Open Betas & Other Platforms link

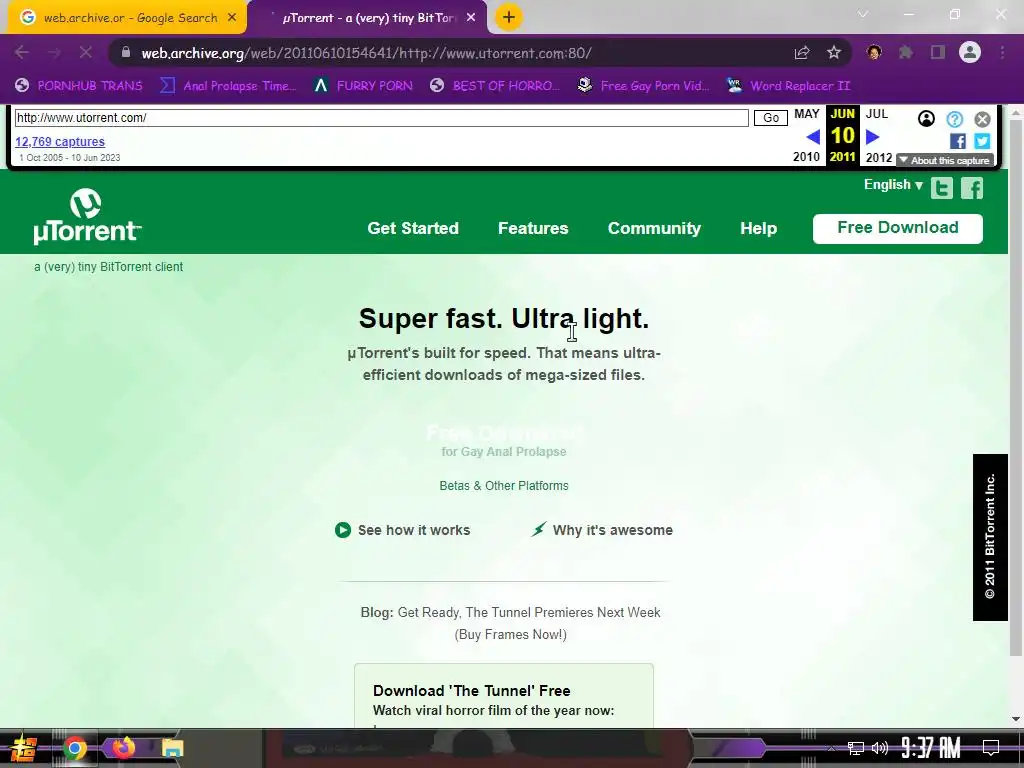pyautogui.click(x=504, y=485)
